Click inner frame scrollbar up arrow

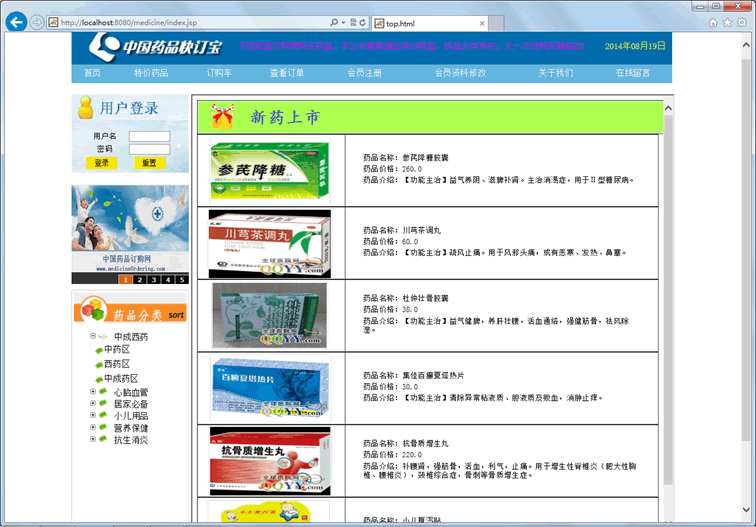pyautogui.click(x=668, y=108)
